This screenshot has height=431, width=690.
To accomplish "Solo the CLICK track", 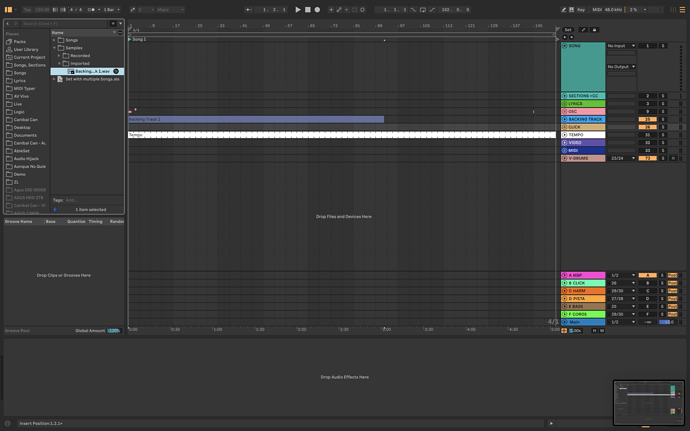I will tap(662, 127).
